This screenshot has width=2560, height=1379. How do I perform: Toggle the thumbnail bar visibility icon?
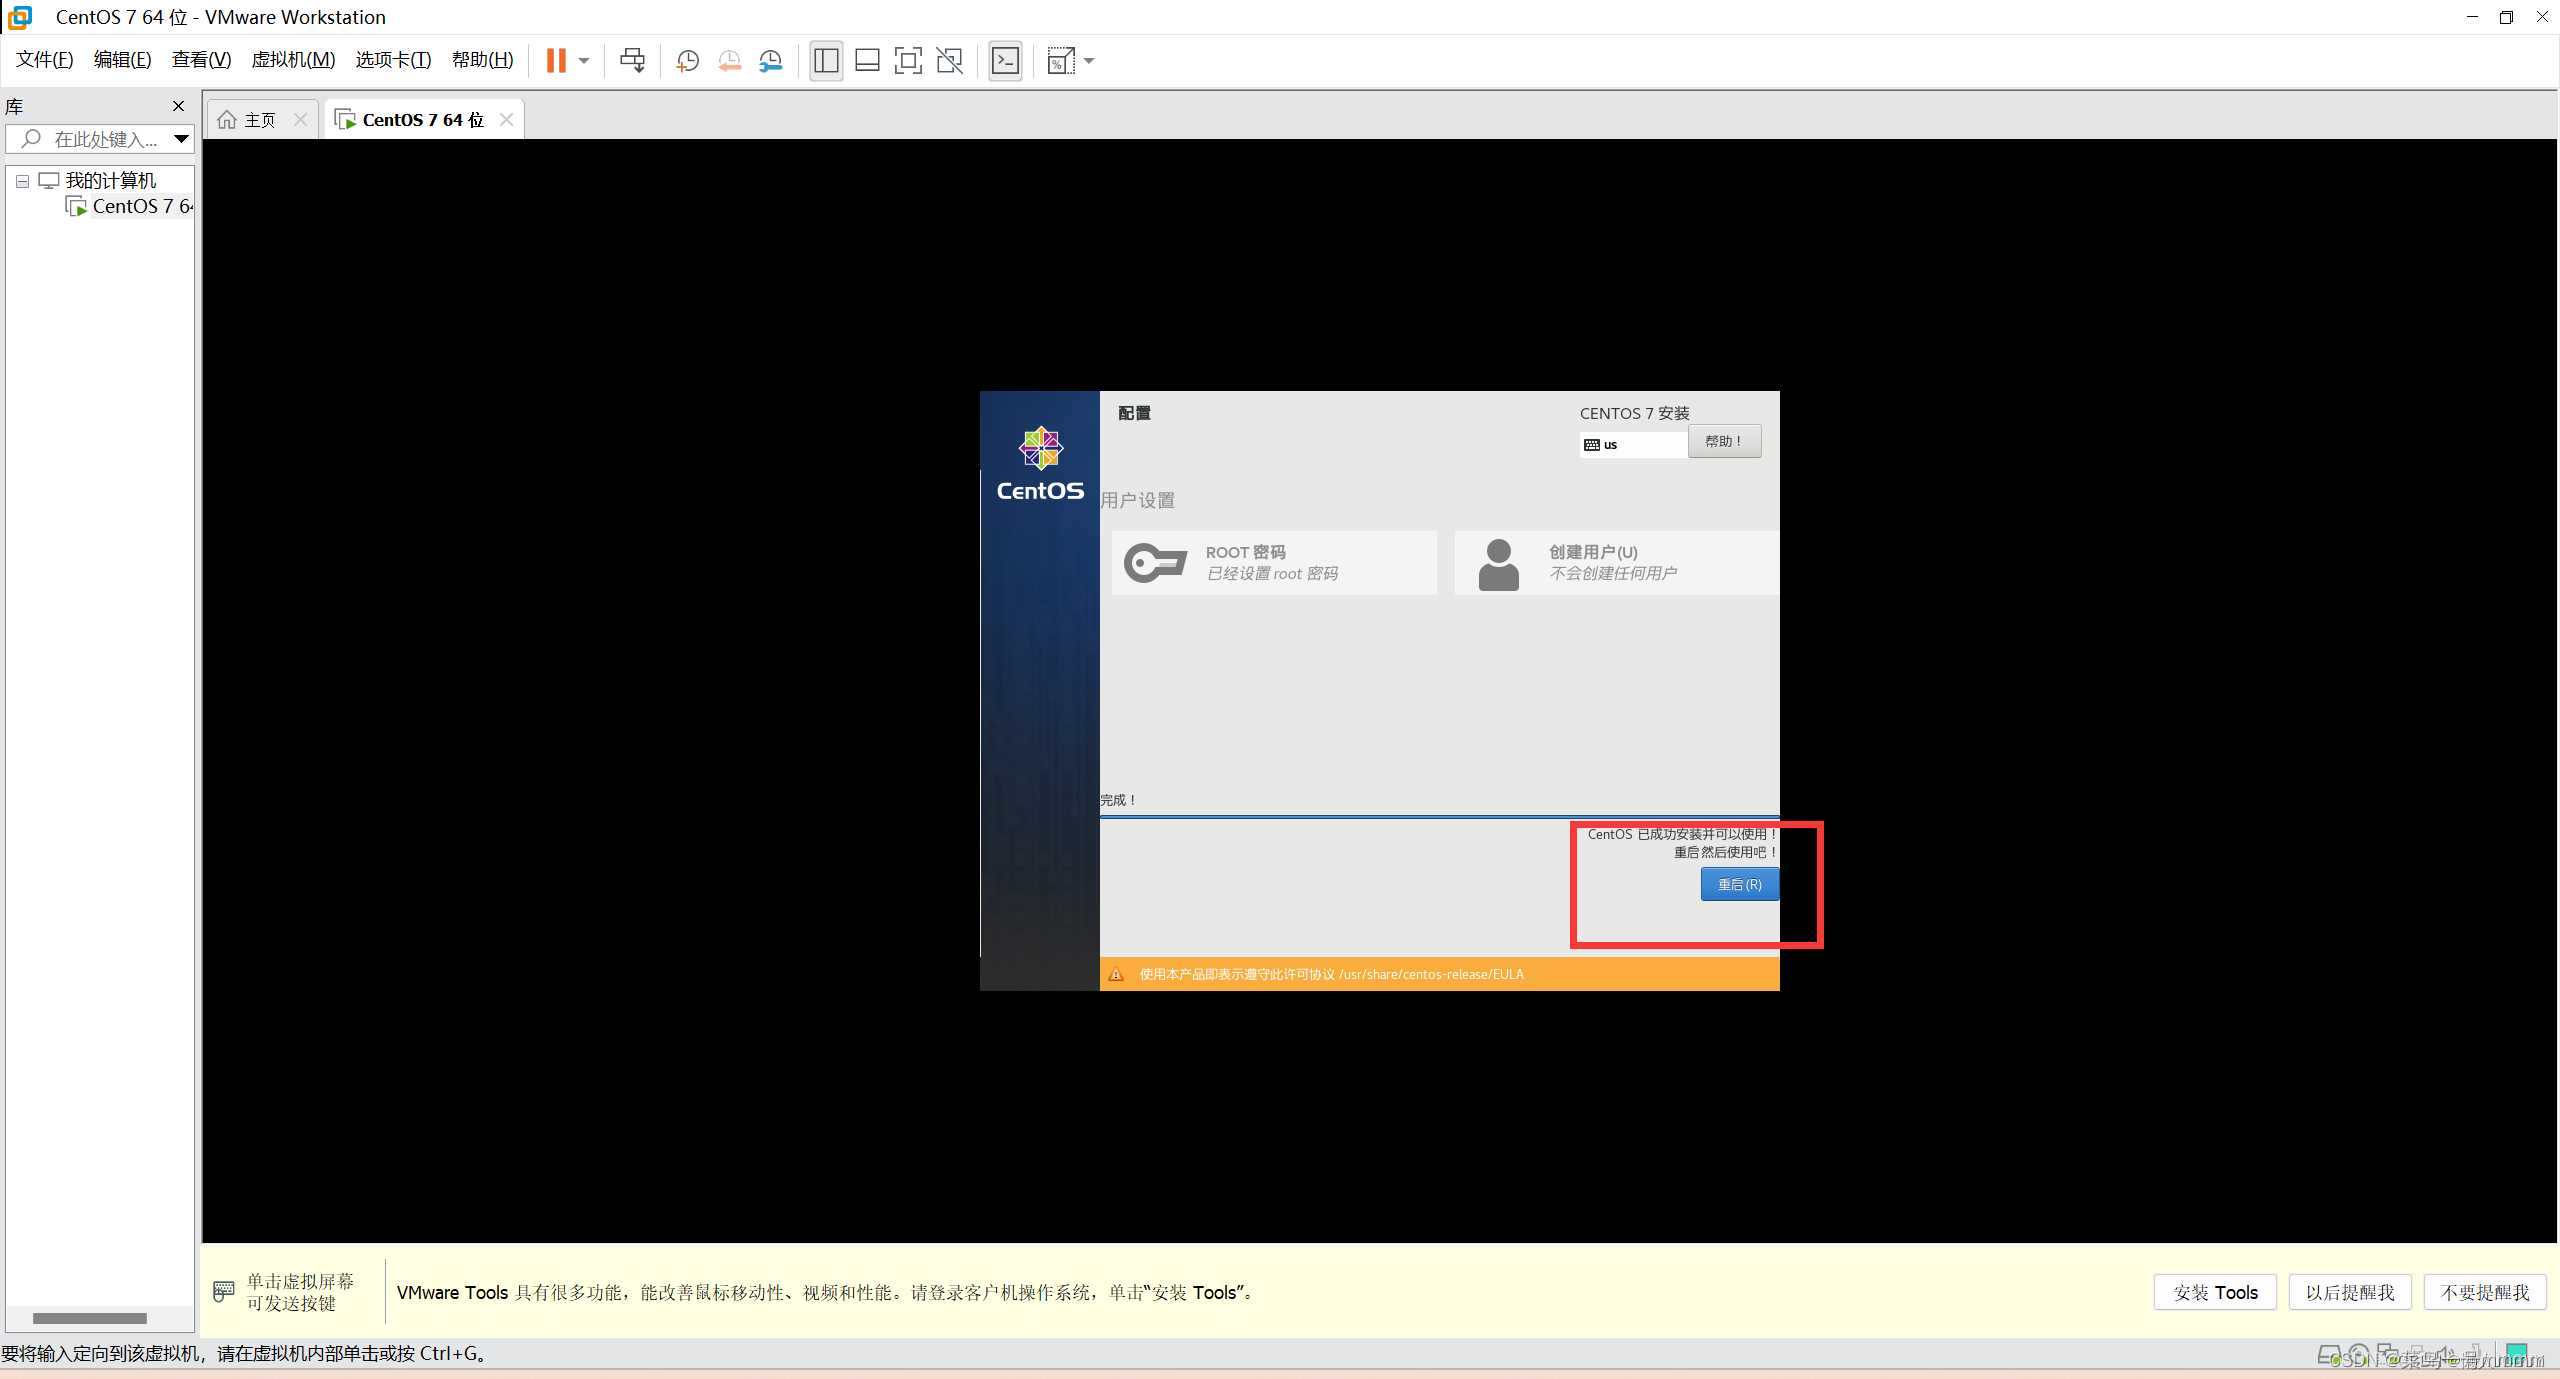pos(866,60)
